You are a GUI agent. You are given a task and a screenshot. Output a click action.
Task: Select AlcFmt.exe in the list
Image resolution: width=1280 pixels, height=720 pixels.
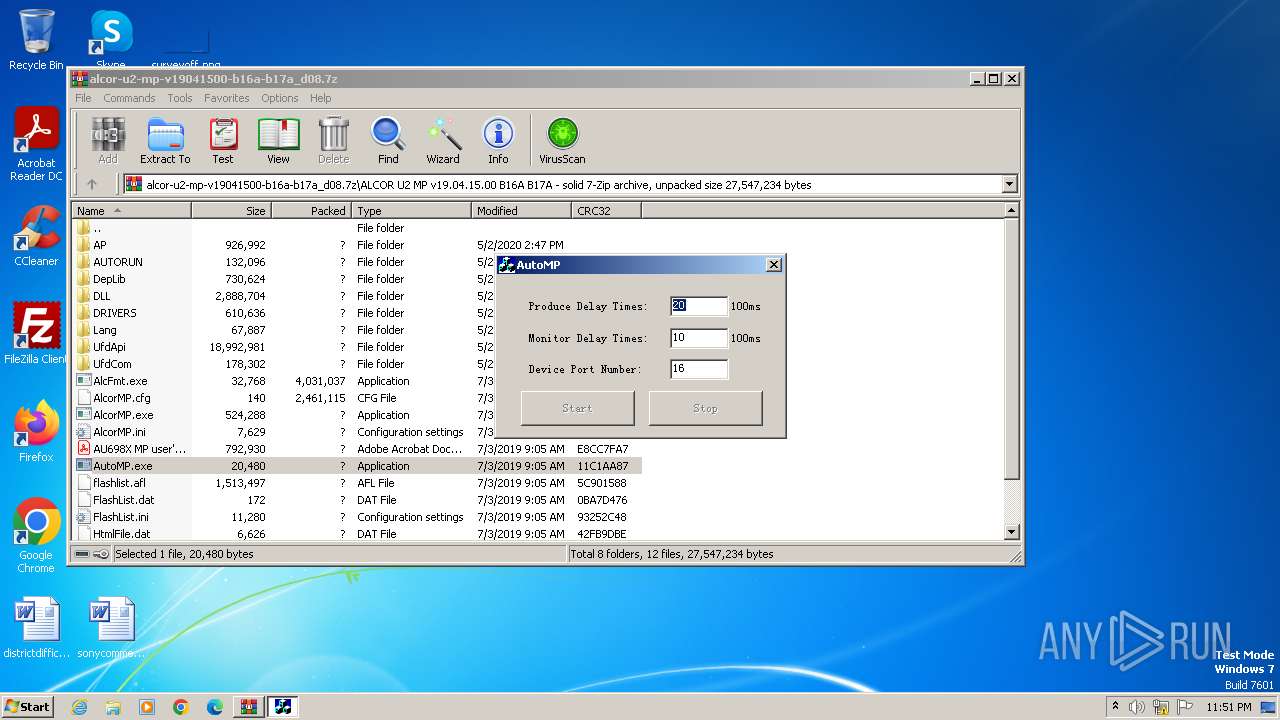pos(358,381)
